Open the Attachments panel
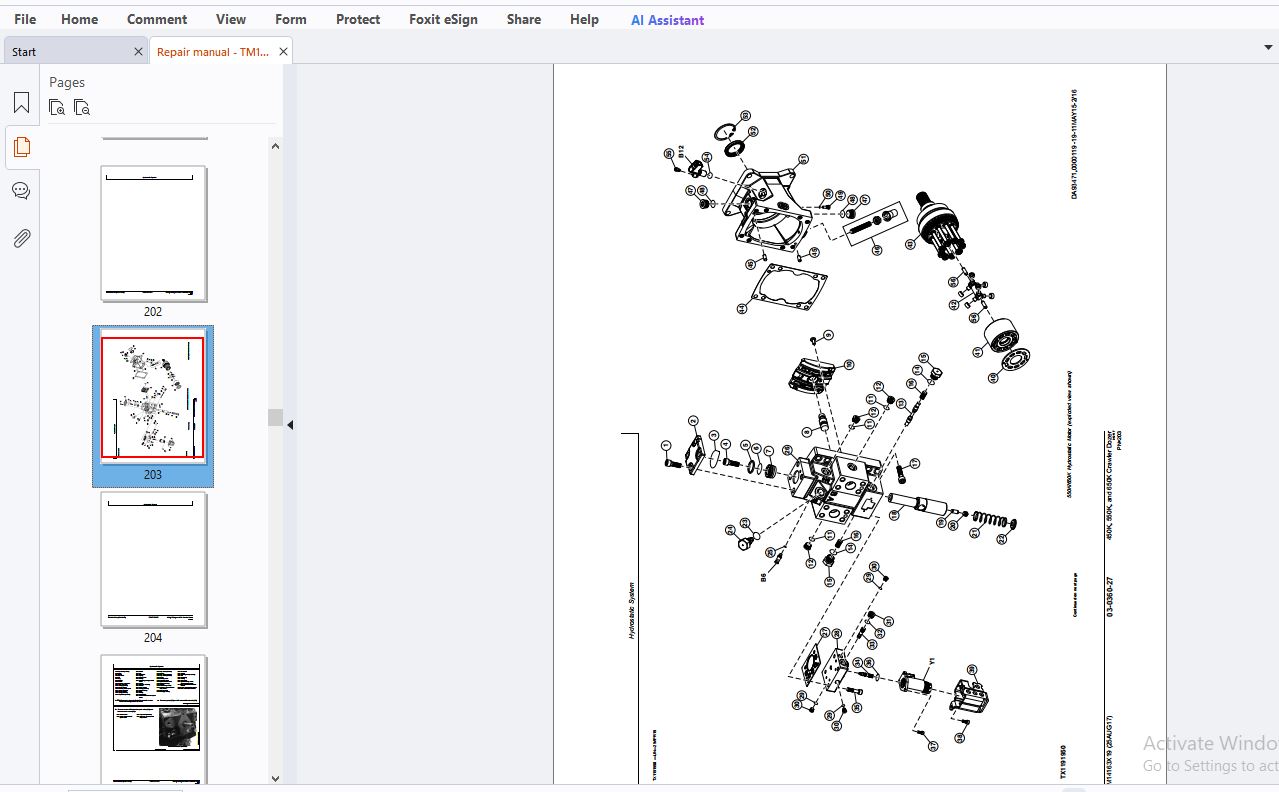Viewport: 1279px width, 792px height. click(x=21, y=238)
